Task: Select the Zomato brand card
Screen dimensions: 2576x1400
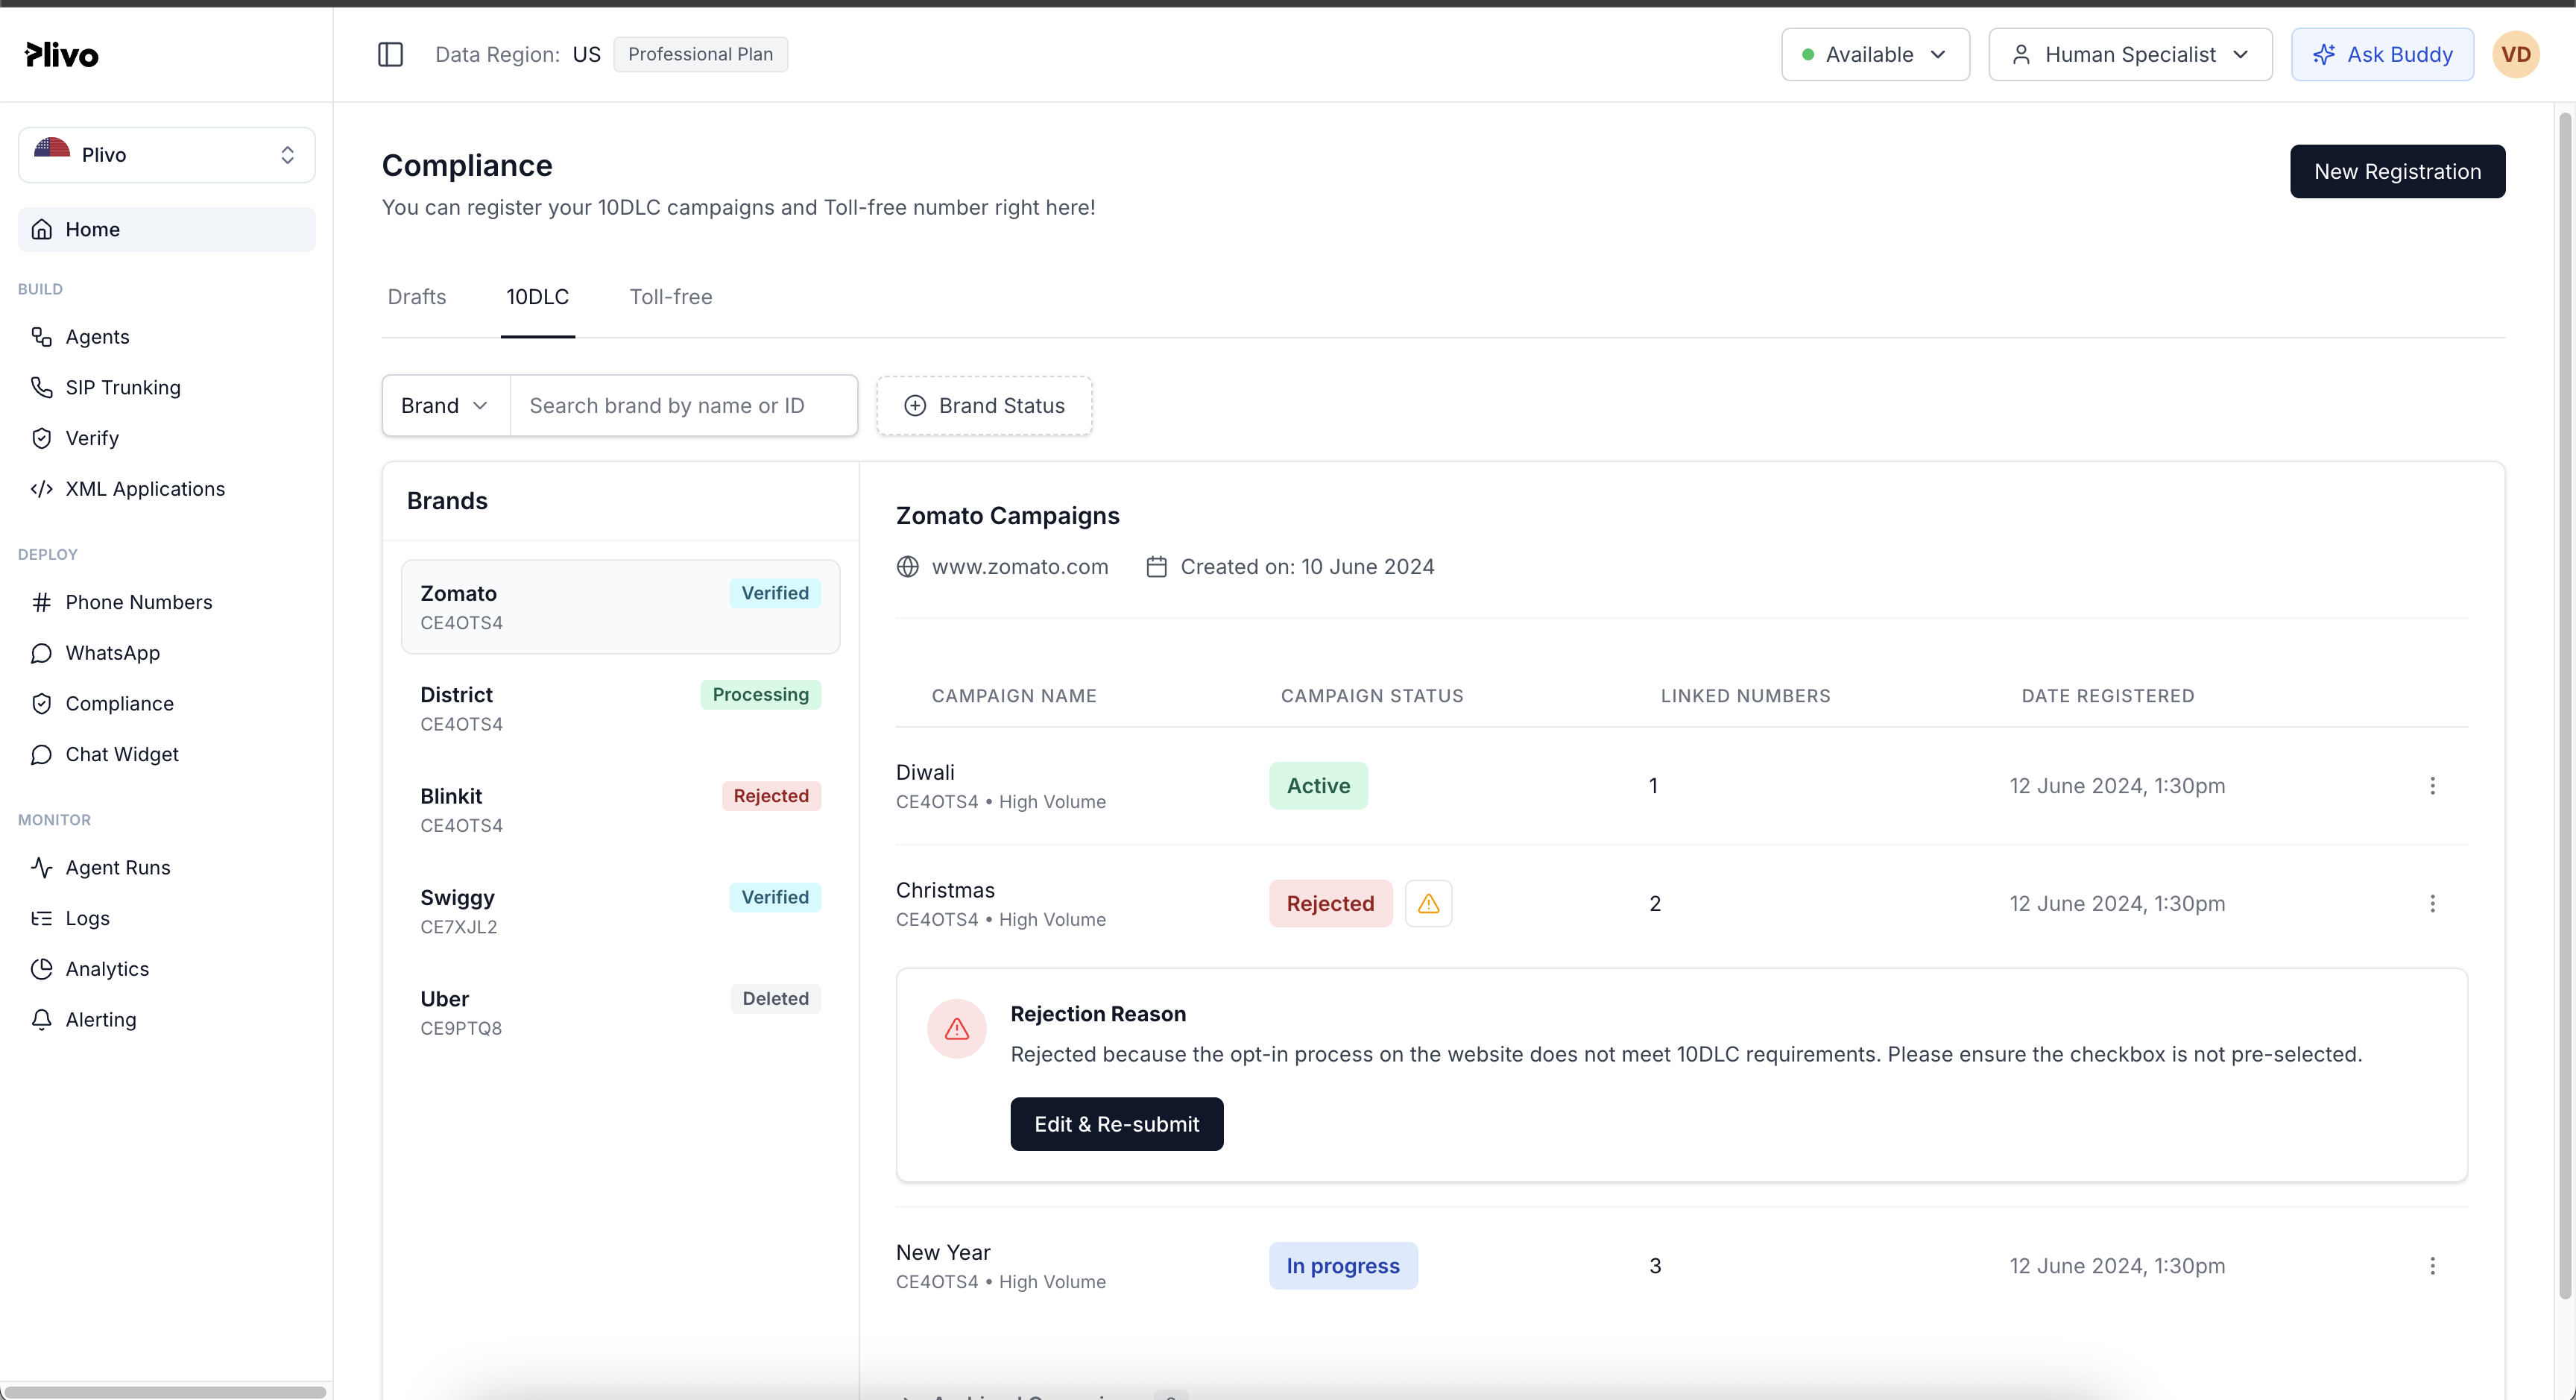Action: click(620, 607)
